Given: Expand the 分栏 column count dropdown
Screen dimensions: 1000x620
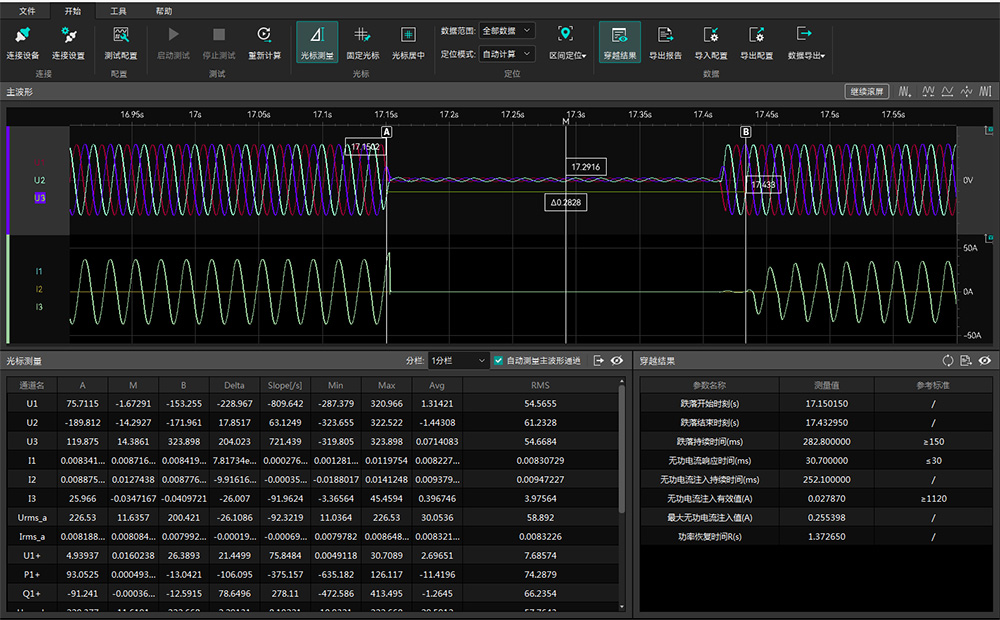Looking at the screenshot, I should (x=458, y=360).
